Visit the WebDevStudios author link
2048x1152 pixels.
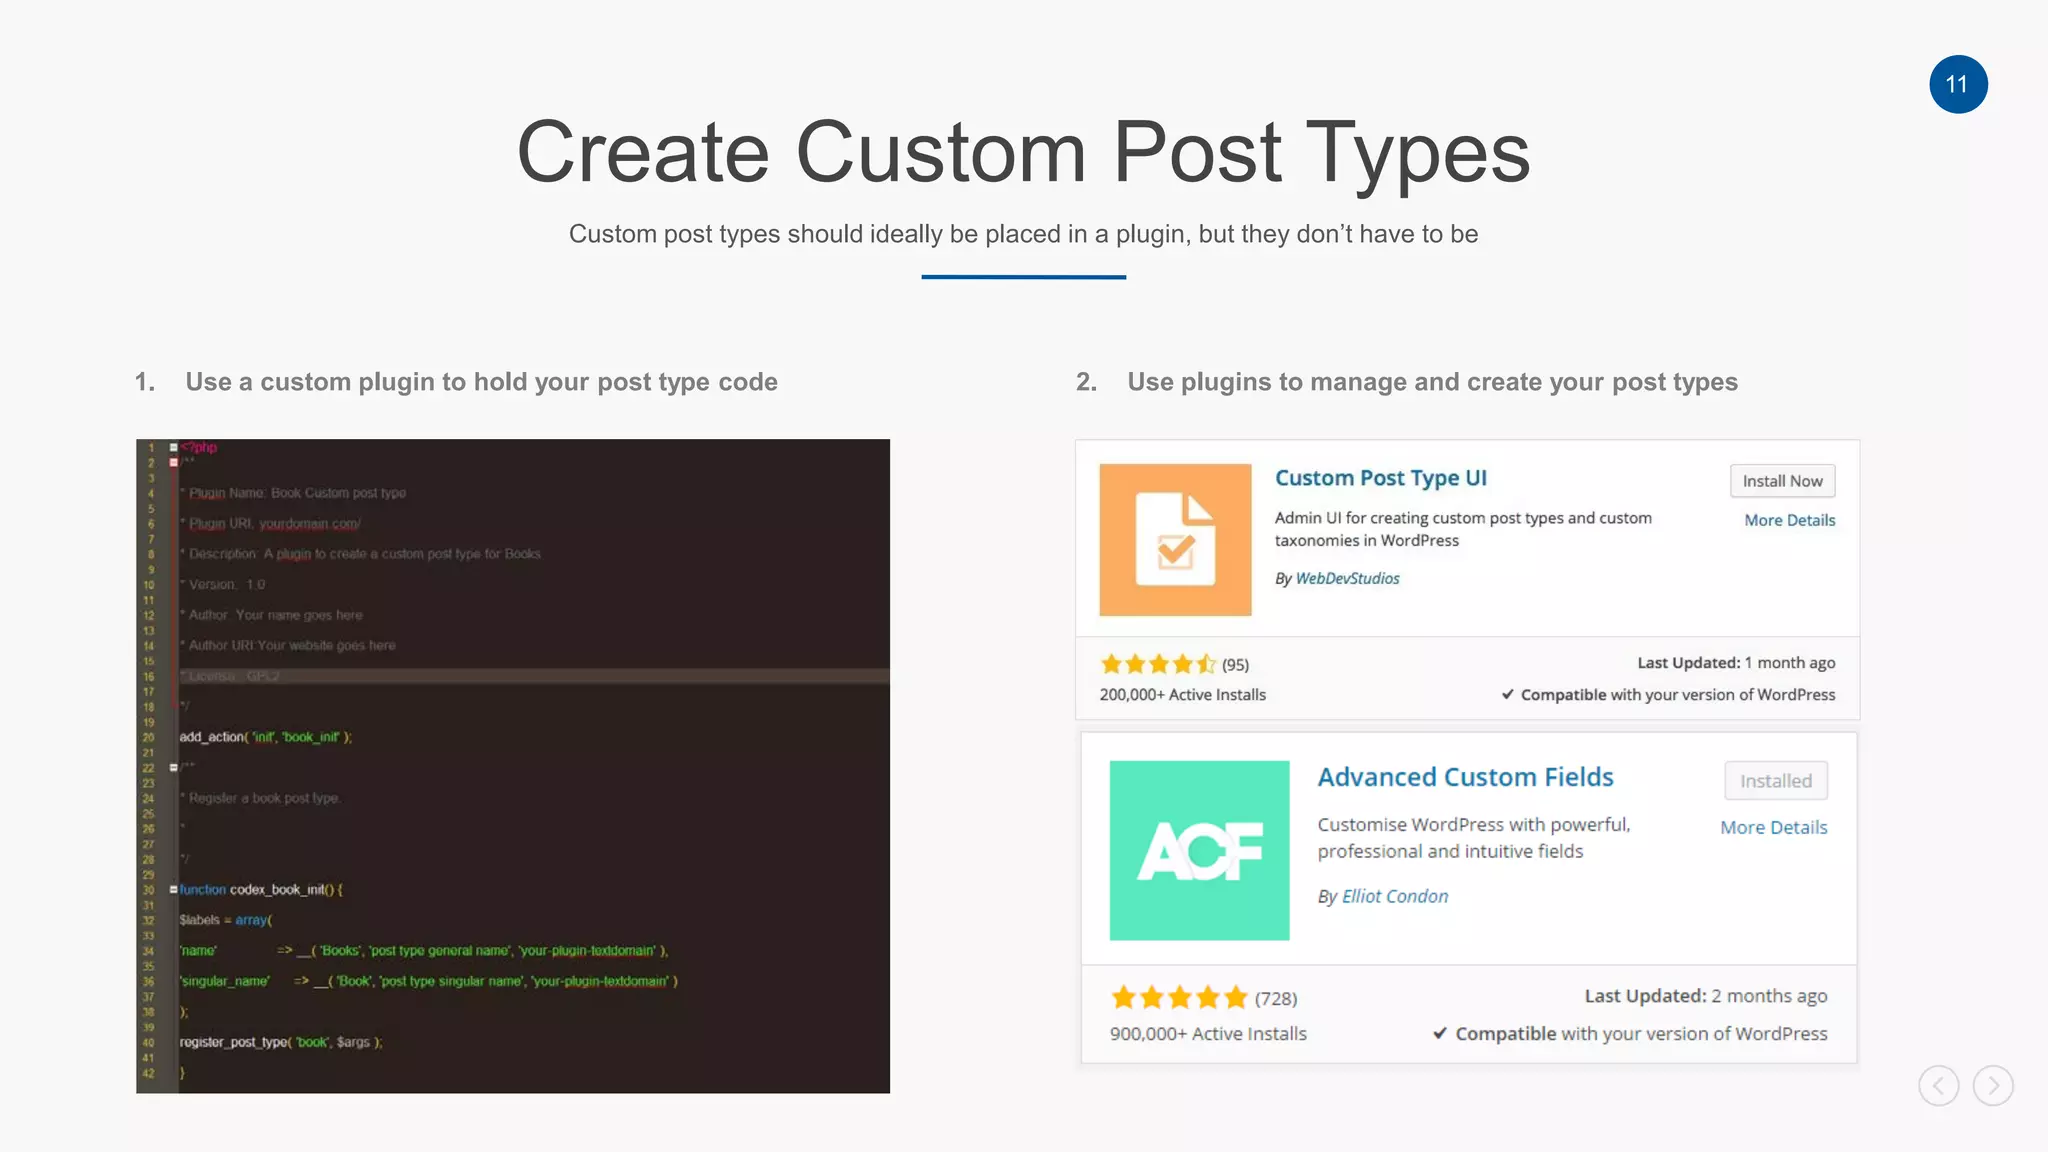point(1347,578)
